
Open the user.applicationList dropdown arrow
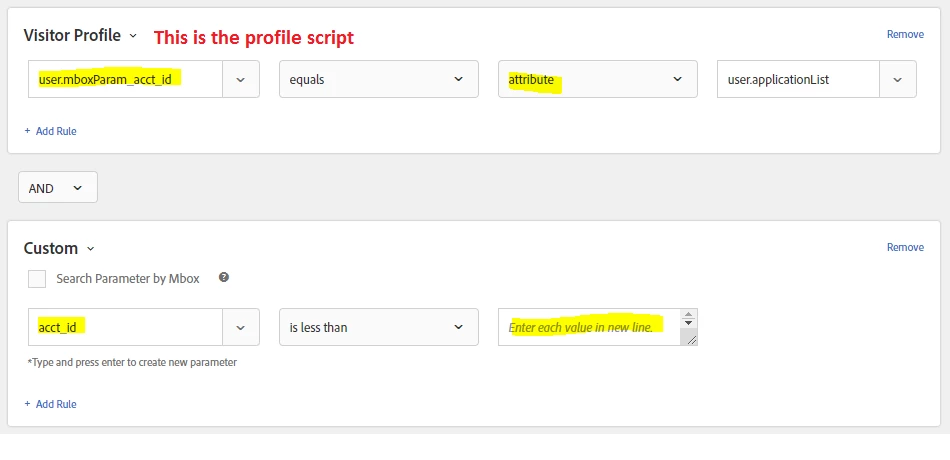click(x=898, y=79)
